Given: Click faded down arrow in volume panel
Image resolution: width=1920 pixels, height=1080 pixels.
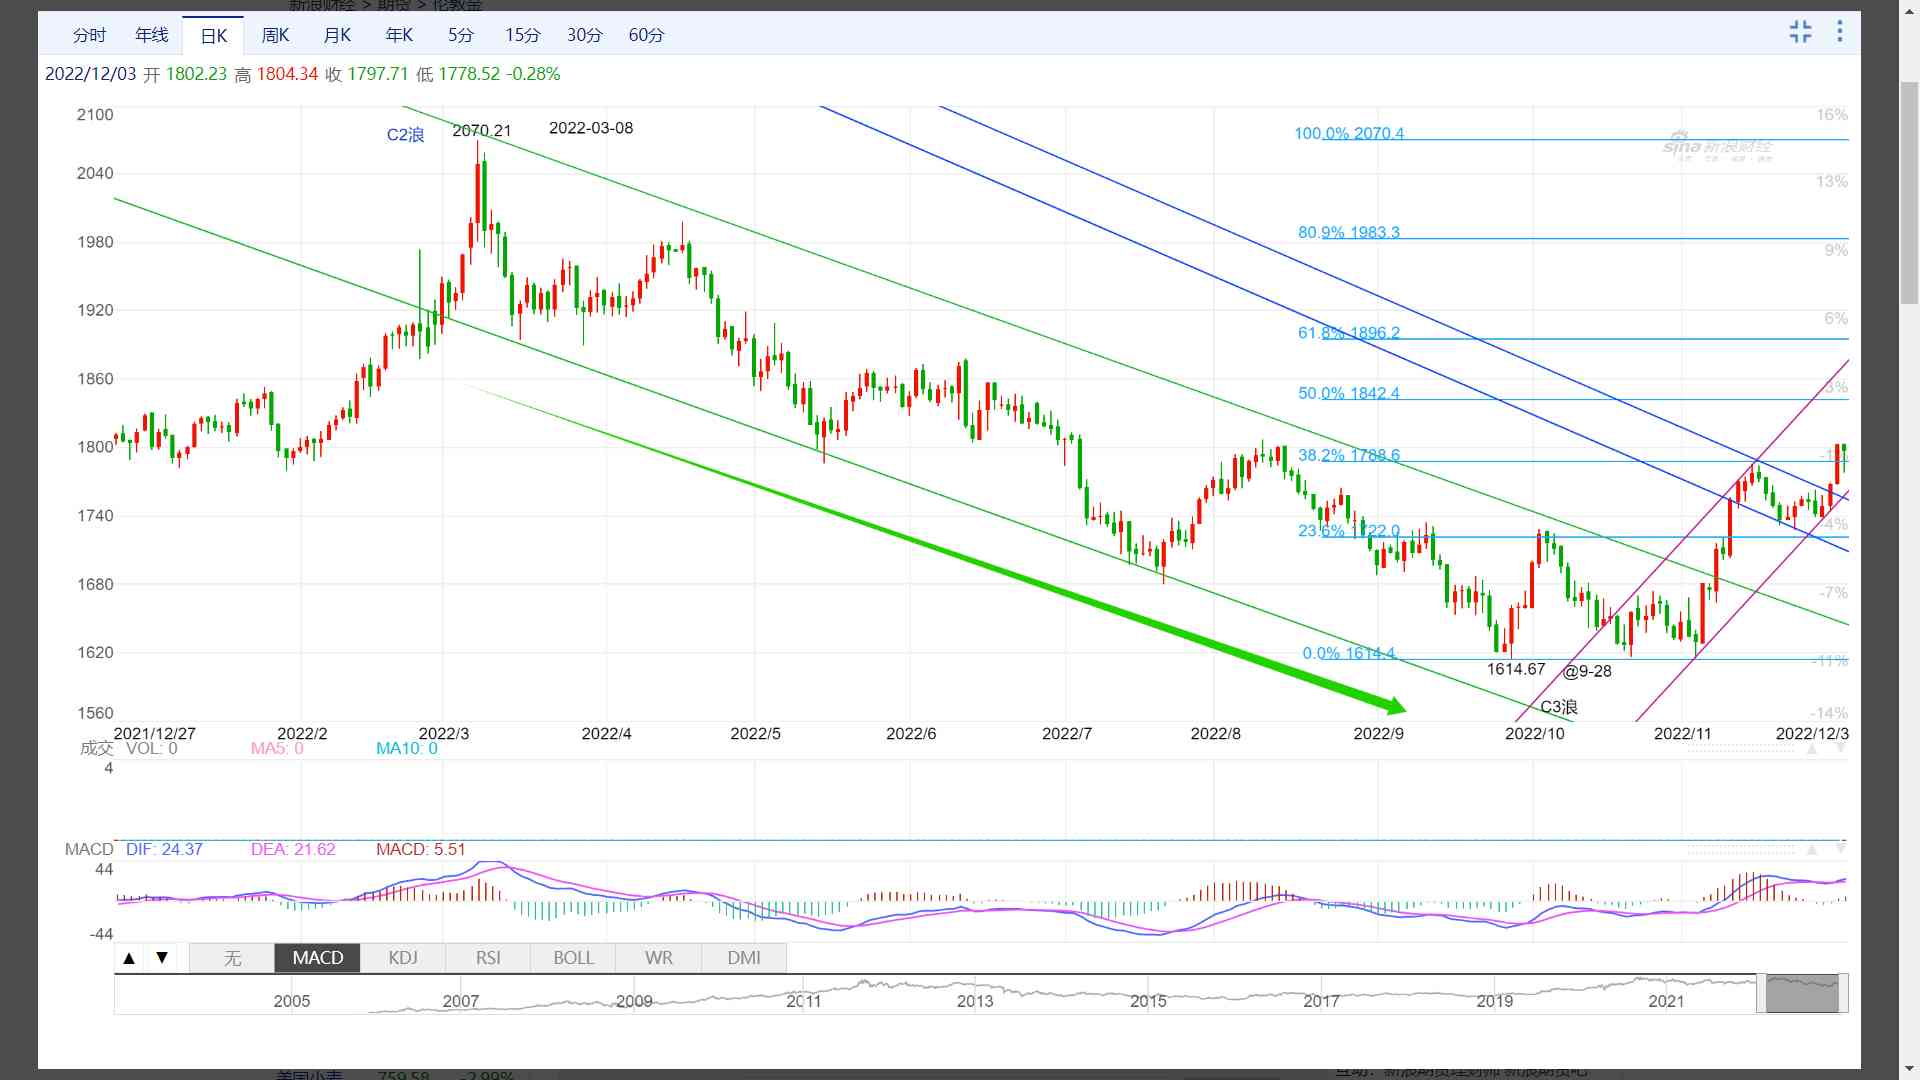Looking at the screenshot, I should pos(1841,749).
